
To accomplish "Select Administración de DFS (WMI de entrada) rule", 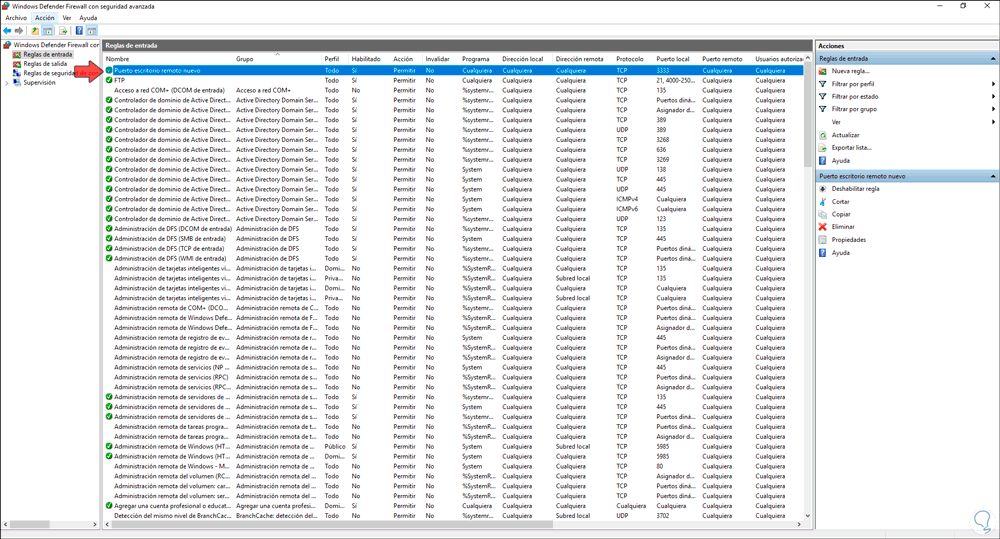I will coord(170,258).
